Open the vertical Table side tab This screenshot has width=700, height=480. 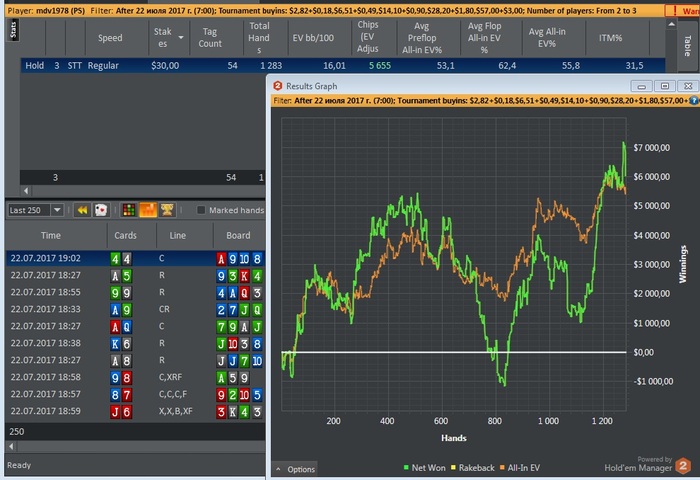688,45
